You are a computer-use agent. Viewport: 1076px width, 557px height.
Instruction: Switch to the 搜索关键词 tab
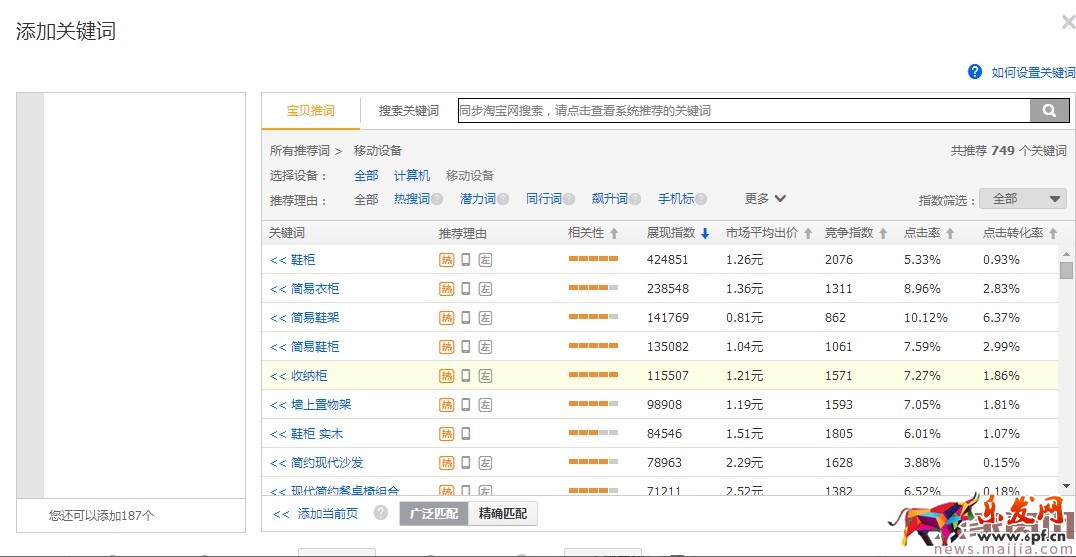(x=408, y=111)
